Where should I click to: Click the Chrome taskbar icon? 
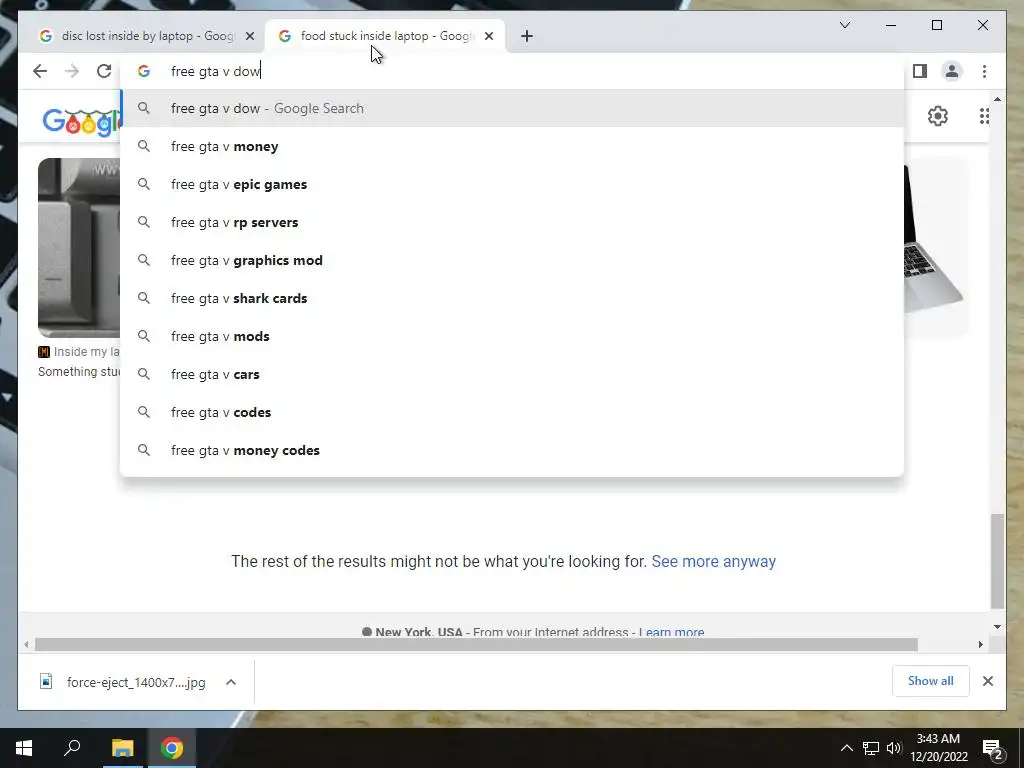tap(172, 748)
